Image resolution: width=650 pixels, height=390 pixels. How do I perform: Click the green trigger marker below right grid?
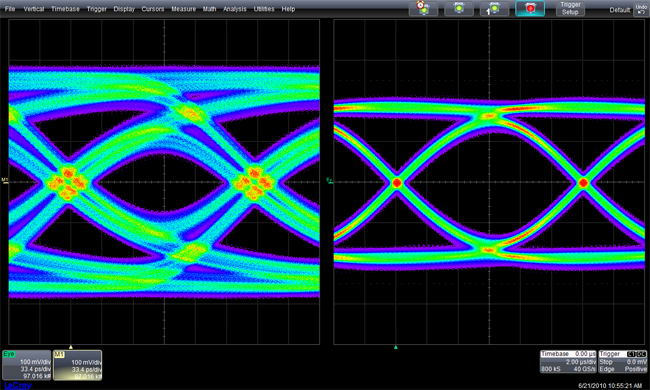[395, 347]
